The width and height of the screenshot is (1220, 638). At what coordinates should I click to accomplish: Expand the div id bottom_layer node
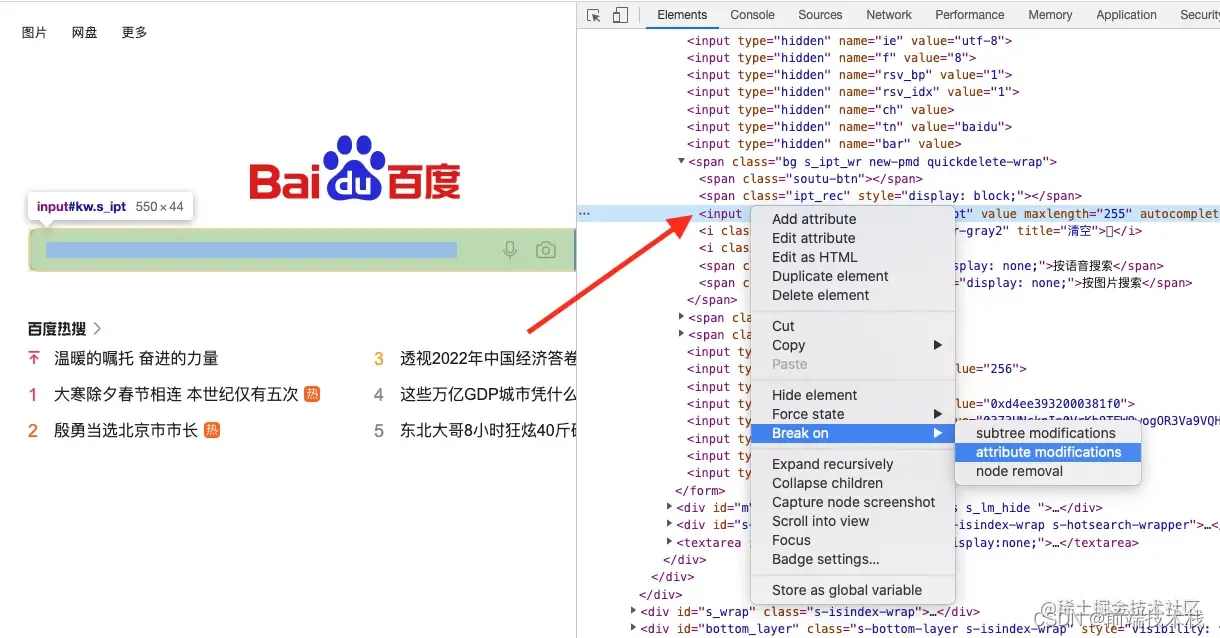tap(634, 628)
